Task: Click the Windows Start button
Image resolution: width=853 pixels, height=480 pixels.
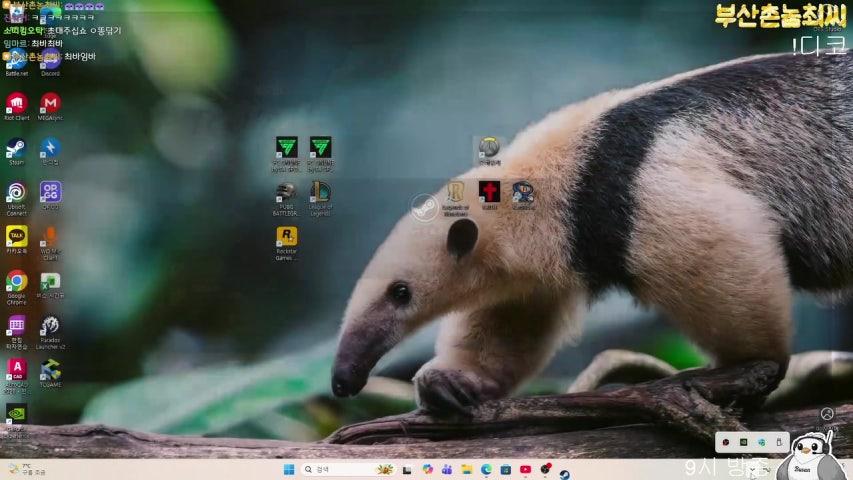Action: [x=289, y=469]
